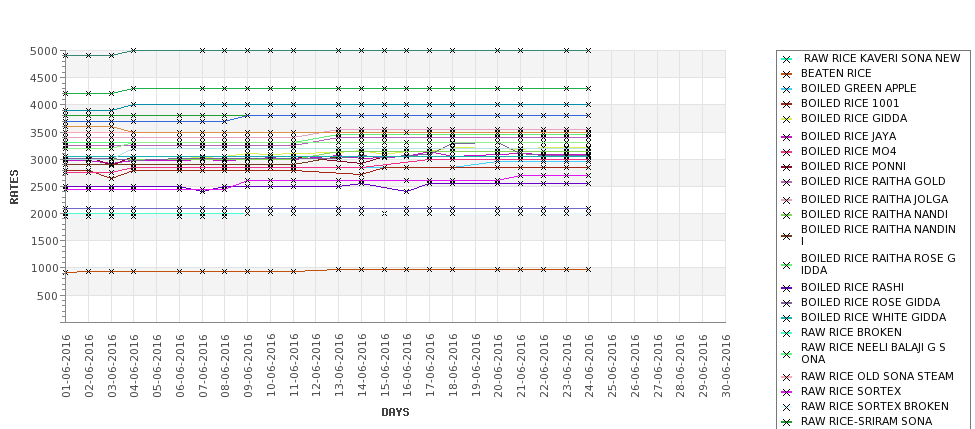Click the 3500 value on the y-axis
Image resolution: width=975 pixels, height=429 pixels.
tap(44, 132)
